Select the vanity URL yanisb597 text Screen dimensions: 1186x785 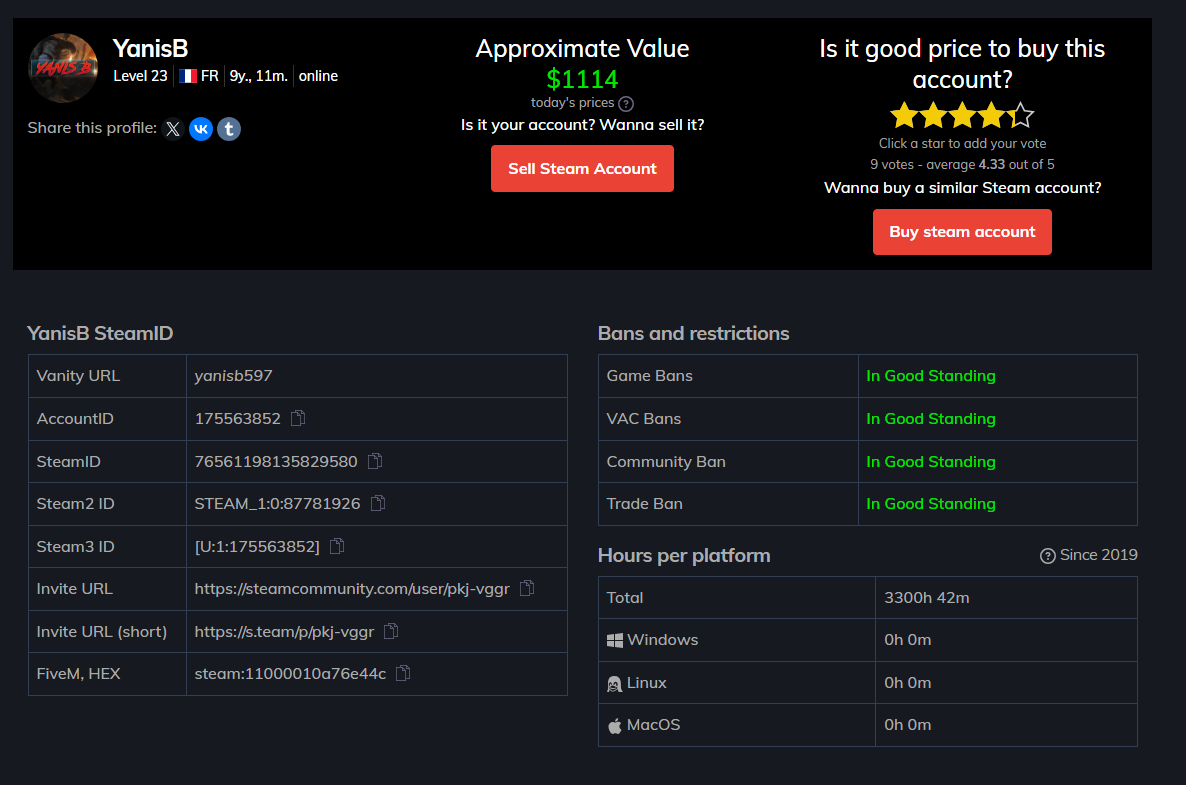tap(234, 376)
